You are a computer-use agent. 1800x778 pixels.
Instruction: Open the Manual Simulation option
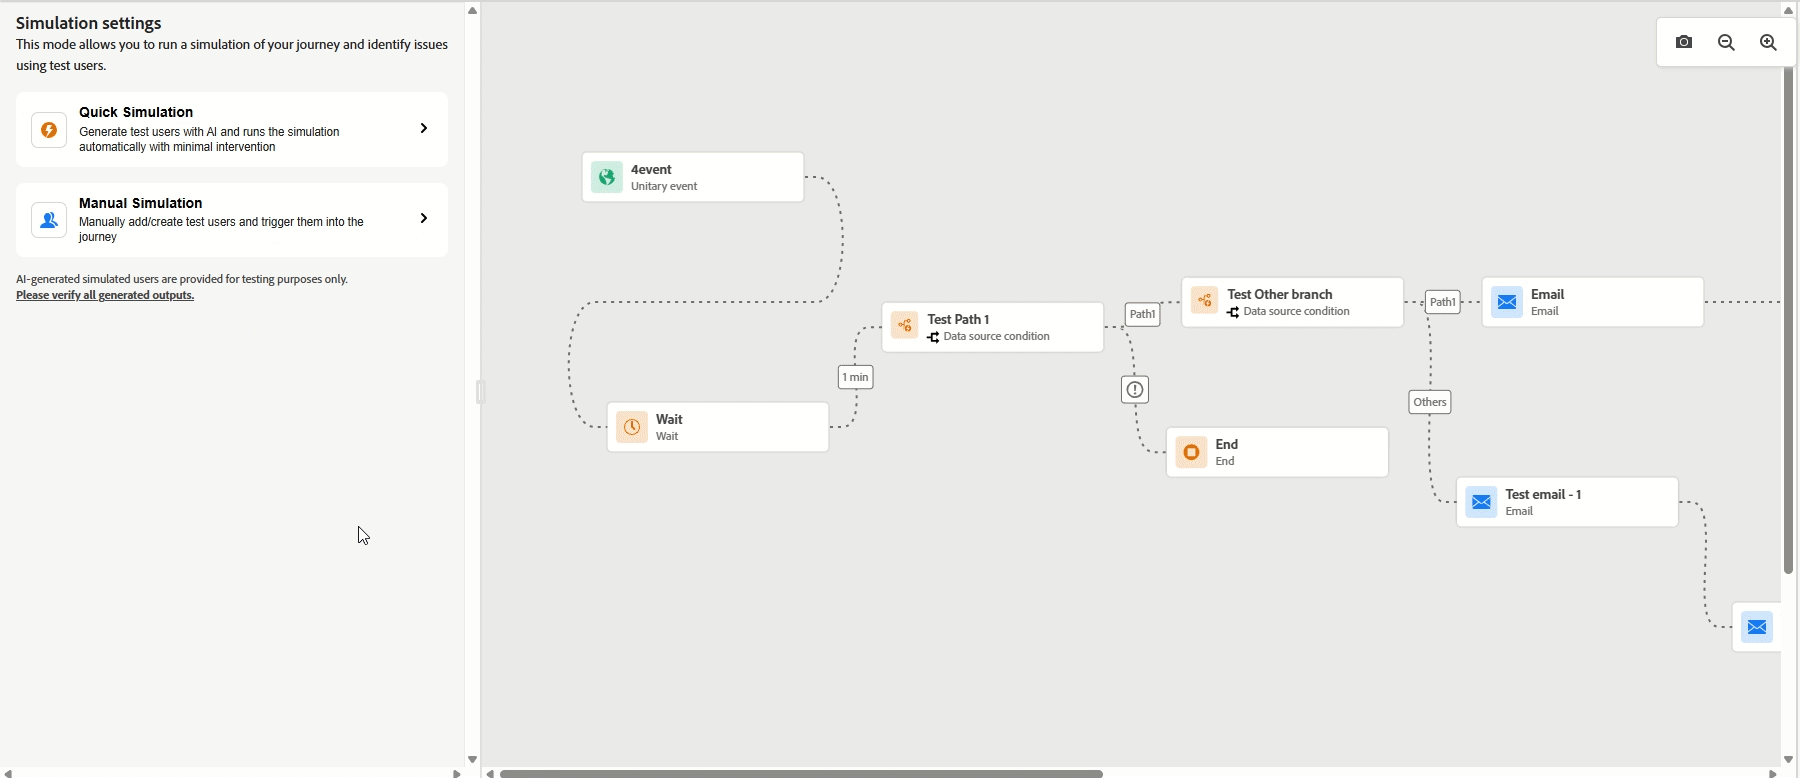click(232, 220)
